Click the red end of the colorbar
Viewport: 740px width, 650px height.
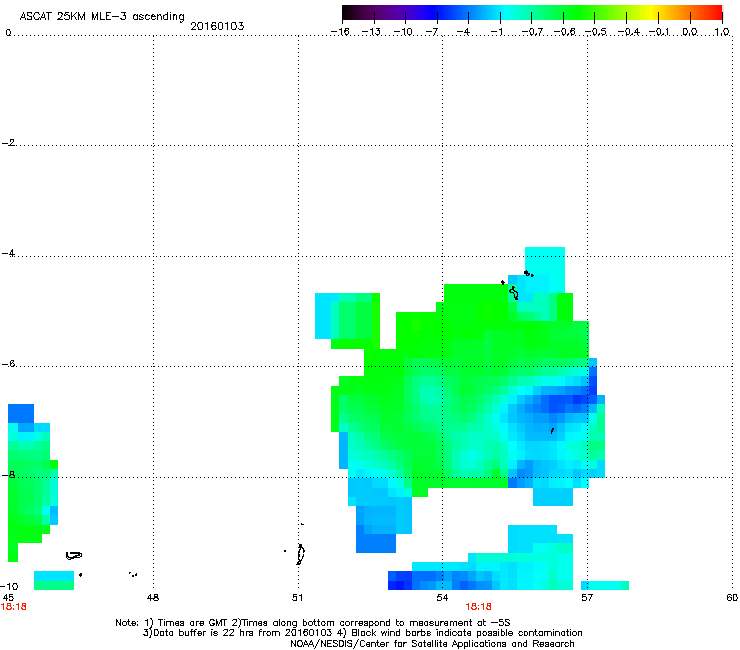pos(715,13)
